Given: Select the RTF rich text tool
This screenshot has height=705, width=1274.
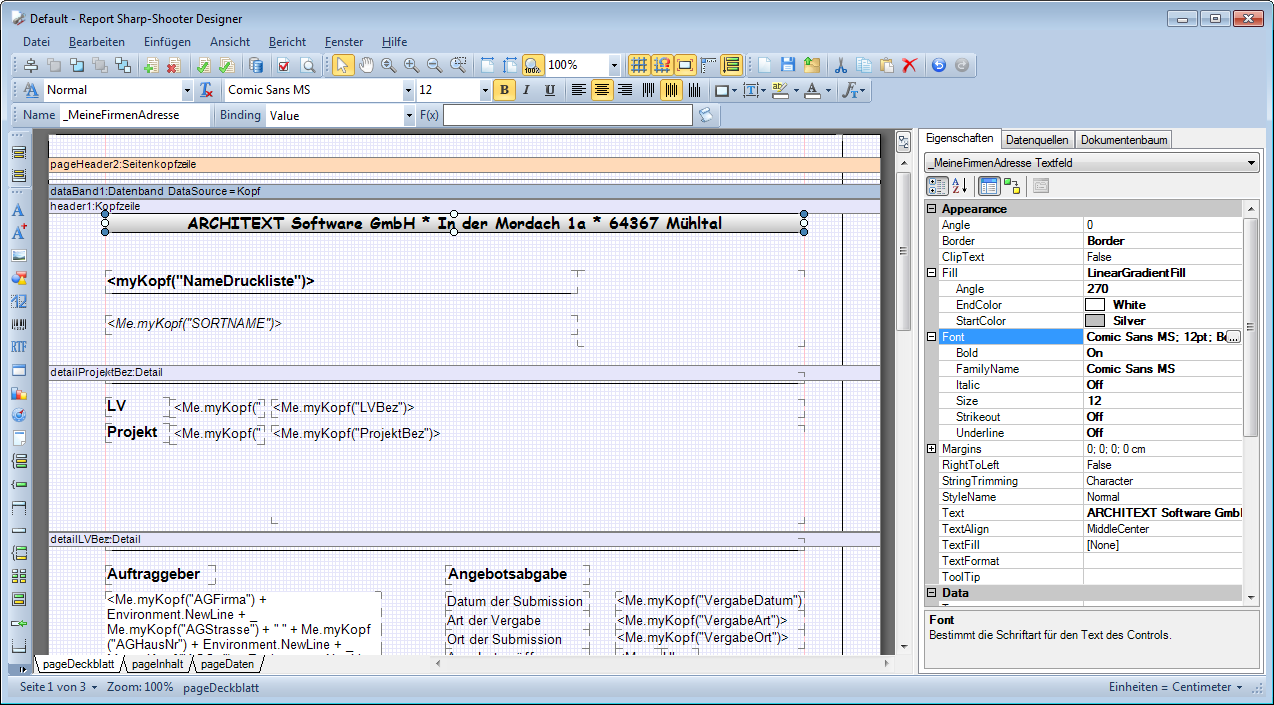Looking at the screenshot, I should tap(18, 347).
